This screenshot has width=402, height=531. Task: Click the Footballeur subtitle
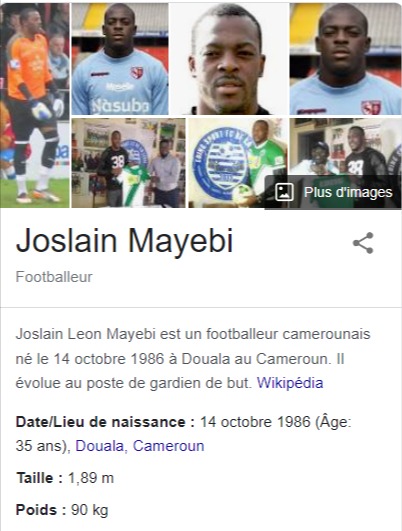54,277
